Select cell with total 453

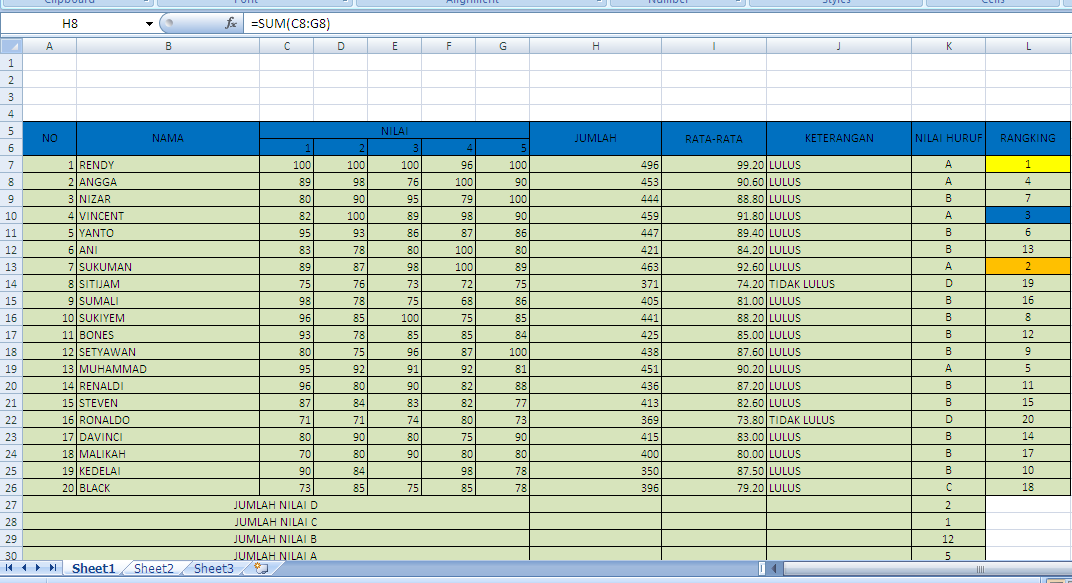[x=595, y=182]
